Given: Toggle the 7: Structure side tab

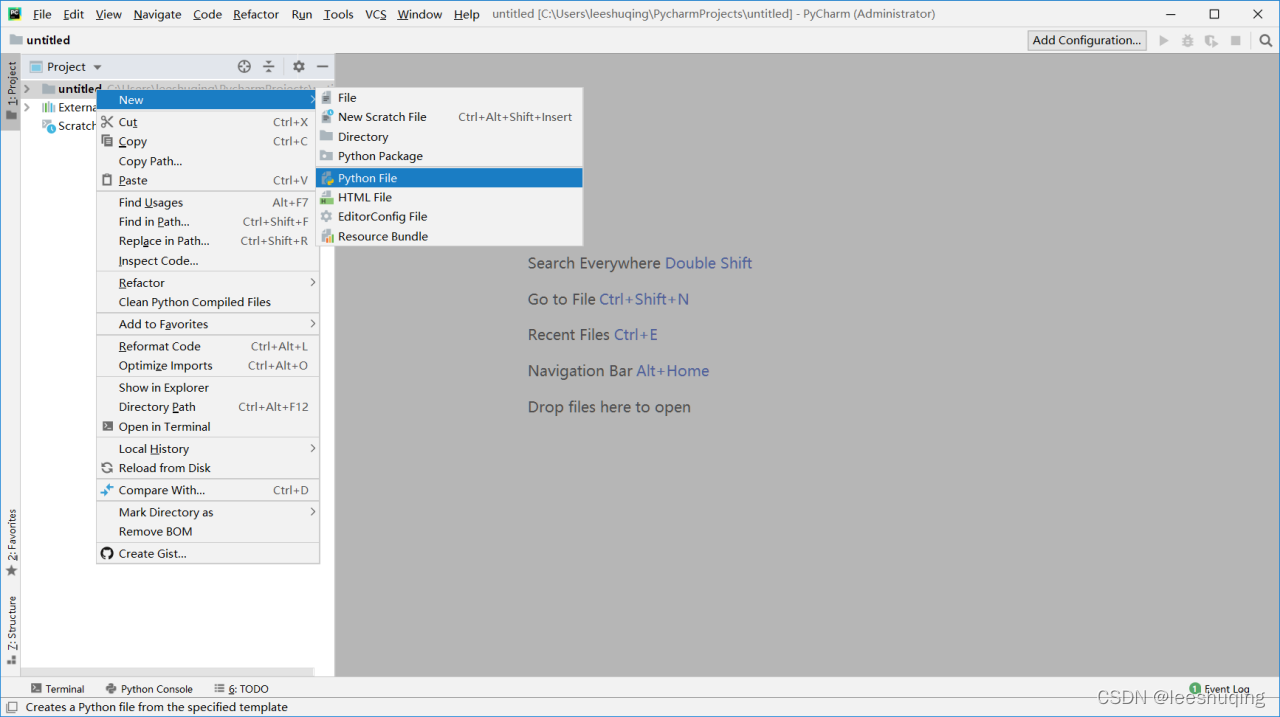Looking at the screenshot, I should click(x=11, y=630).
